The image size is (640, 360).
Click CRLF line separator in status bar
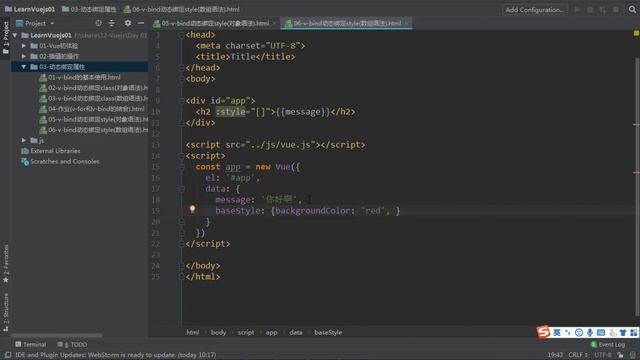pos(578,355)
